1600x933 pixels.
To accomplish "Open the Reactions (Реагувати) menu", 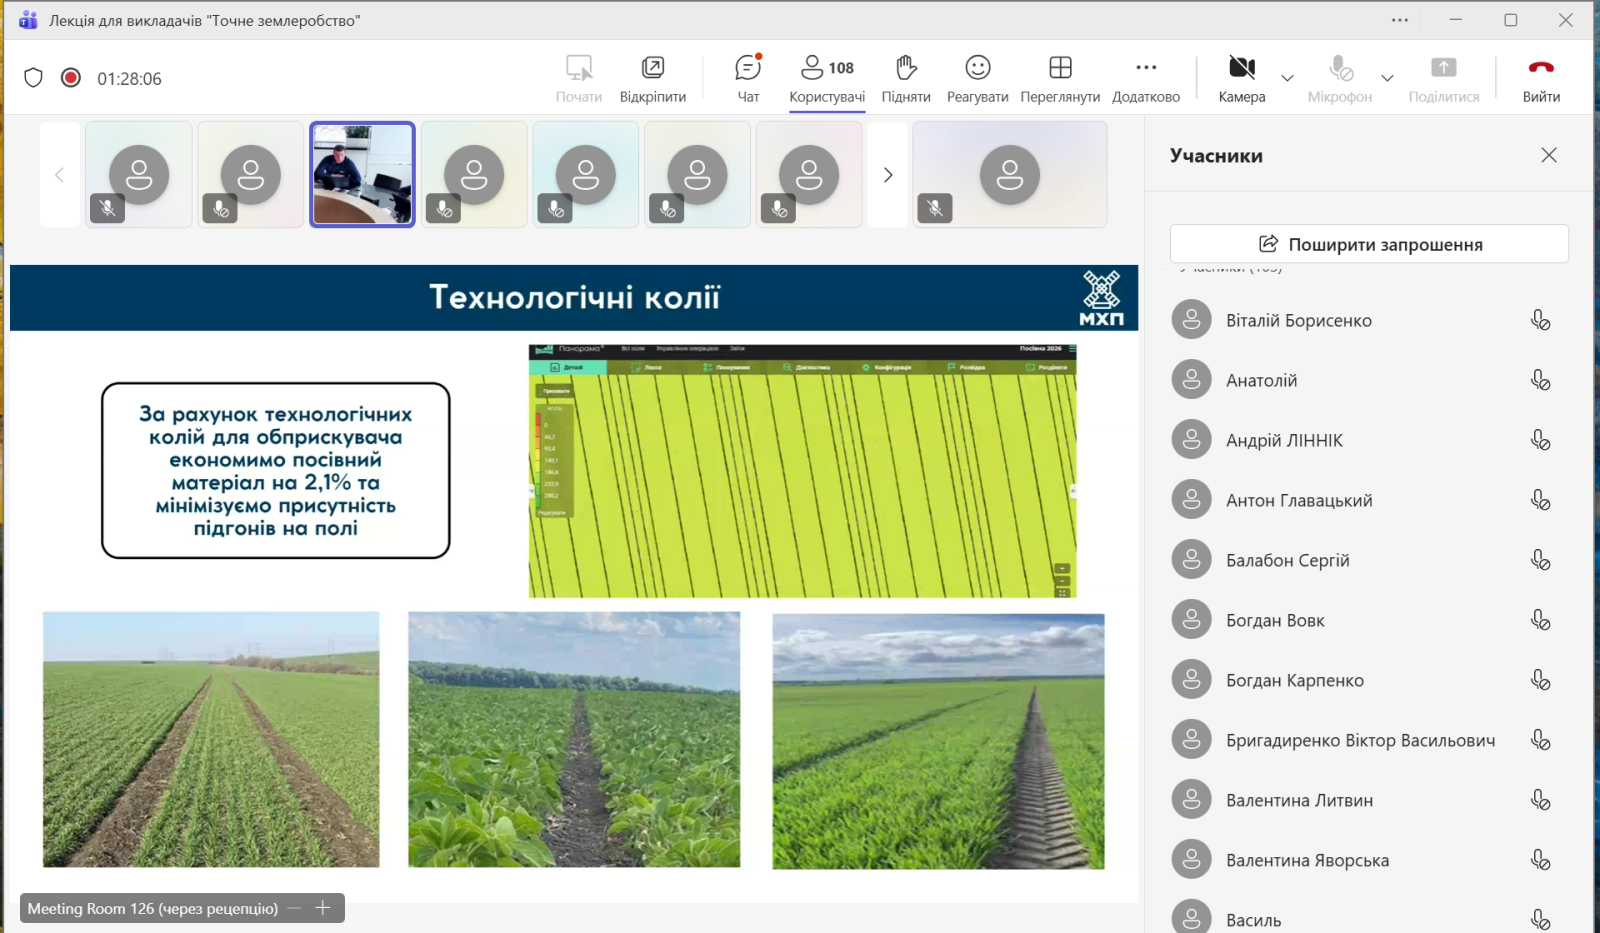I will 977,78.
